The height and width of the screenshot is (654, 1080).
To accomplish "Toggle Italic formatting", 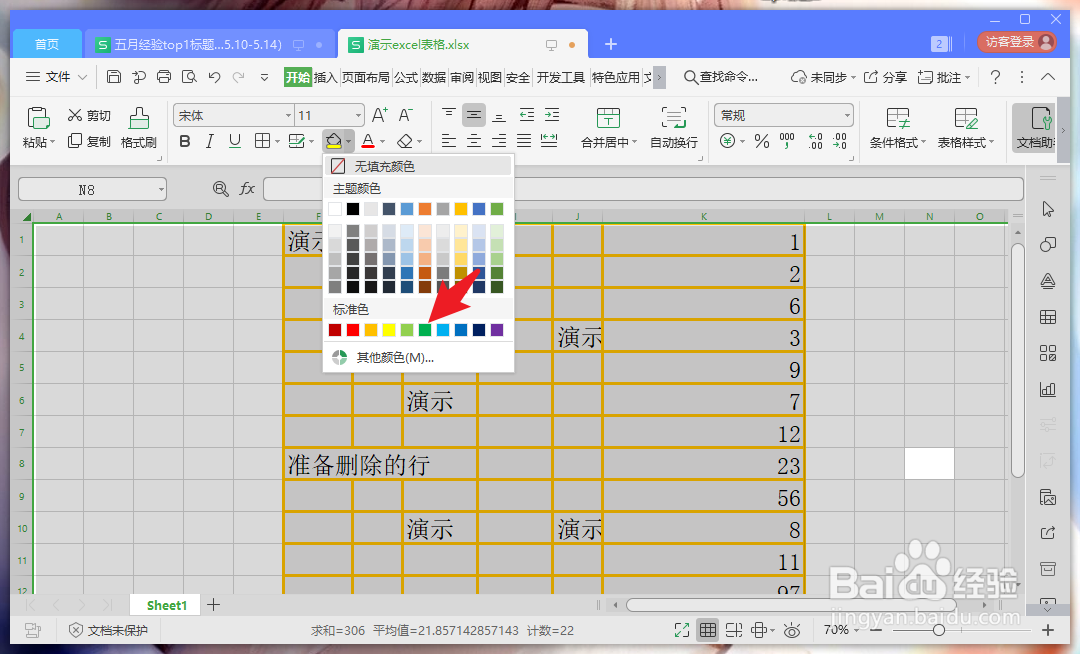I will click(x=209, y=141).
